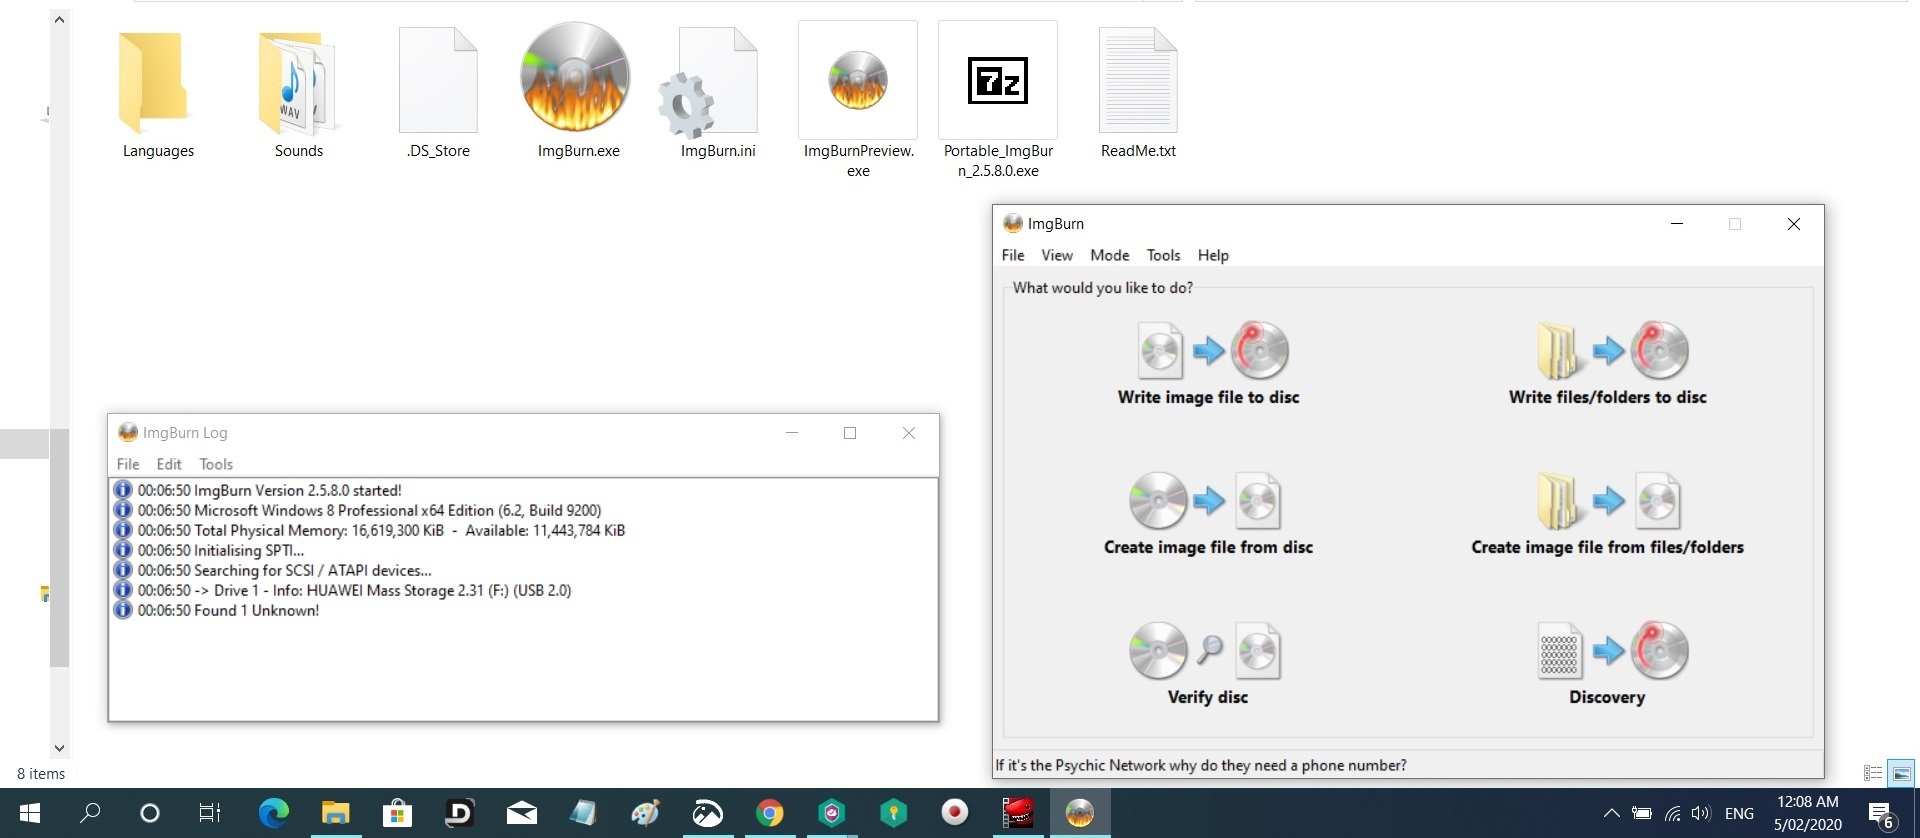Viewport: 1920px width, 838px height.
Task: Switch to ImgBurn taskbar button
Action: (x=1080, y=813)
